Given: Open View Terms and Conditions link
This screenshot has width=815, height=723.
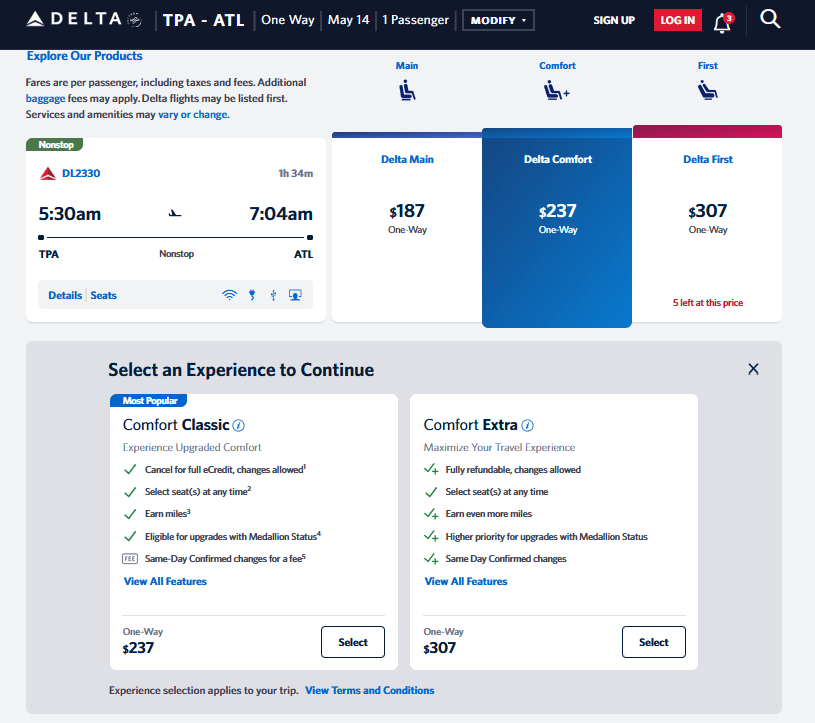Looking at the screenshot, I should pyautogui.click(x=370, y=690).
